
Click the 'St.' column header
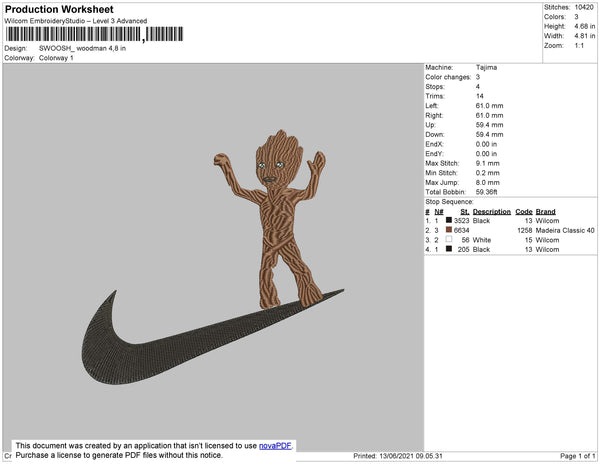[x=465, y=212]
